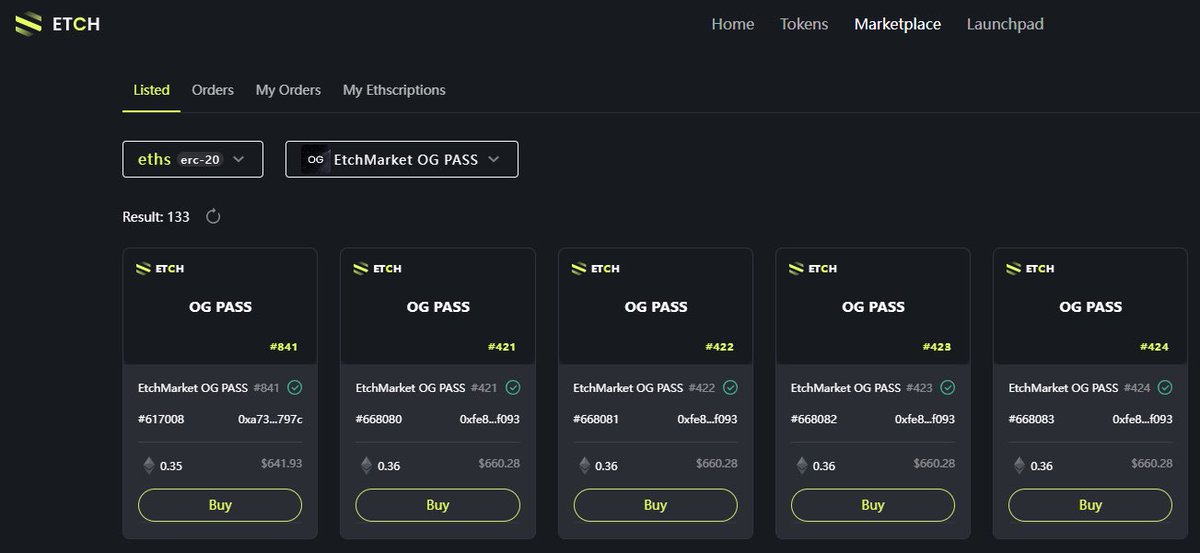Click the $641.93 price value
1200x553 pixels.
(x=281, y=464)
